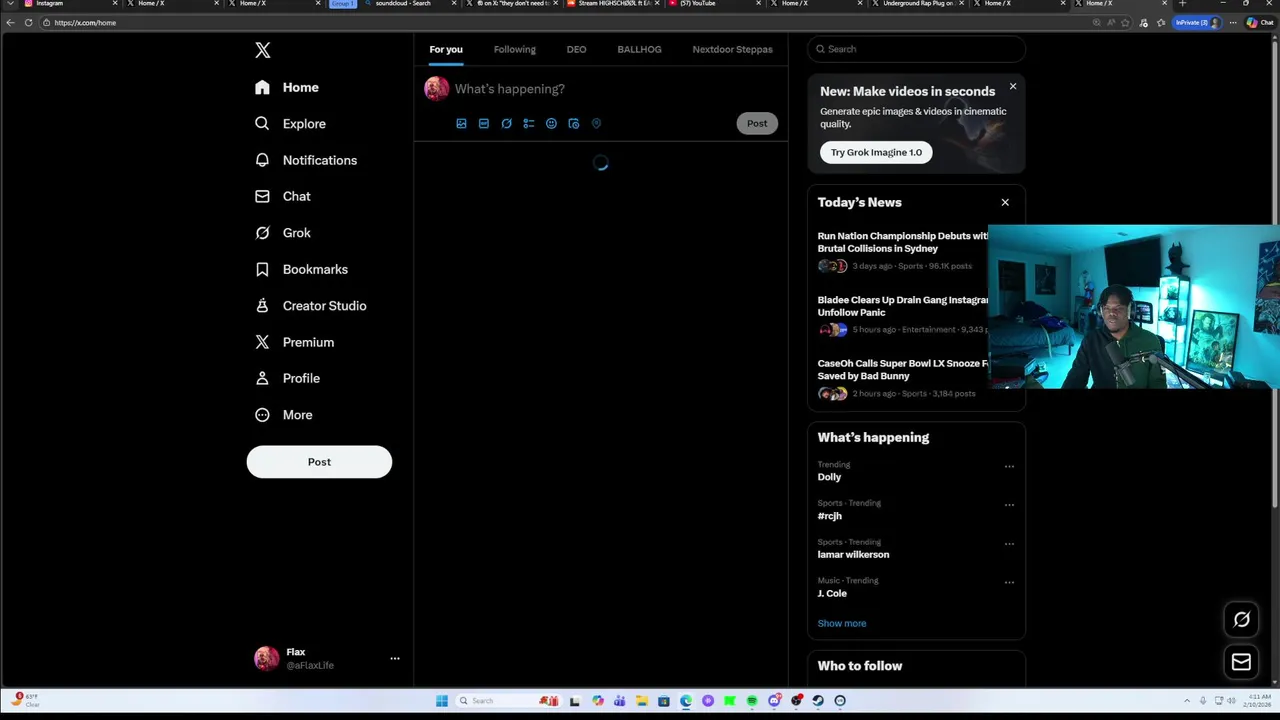
Task: Tag a location in composer
Action: click(596, 124)
